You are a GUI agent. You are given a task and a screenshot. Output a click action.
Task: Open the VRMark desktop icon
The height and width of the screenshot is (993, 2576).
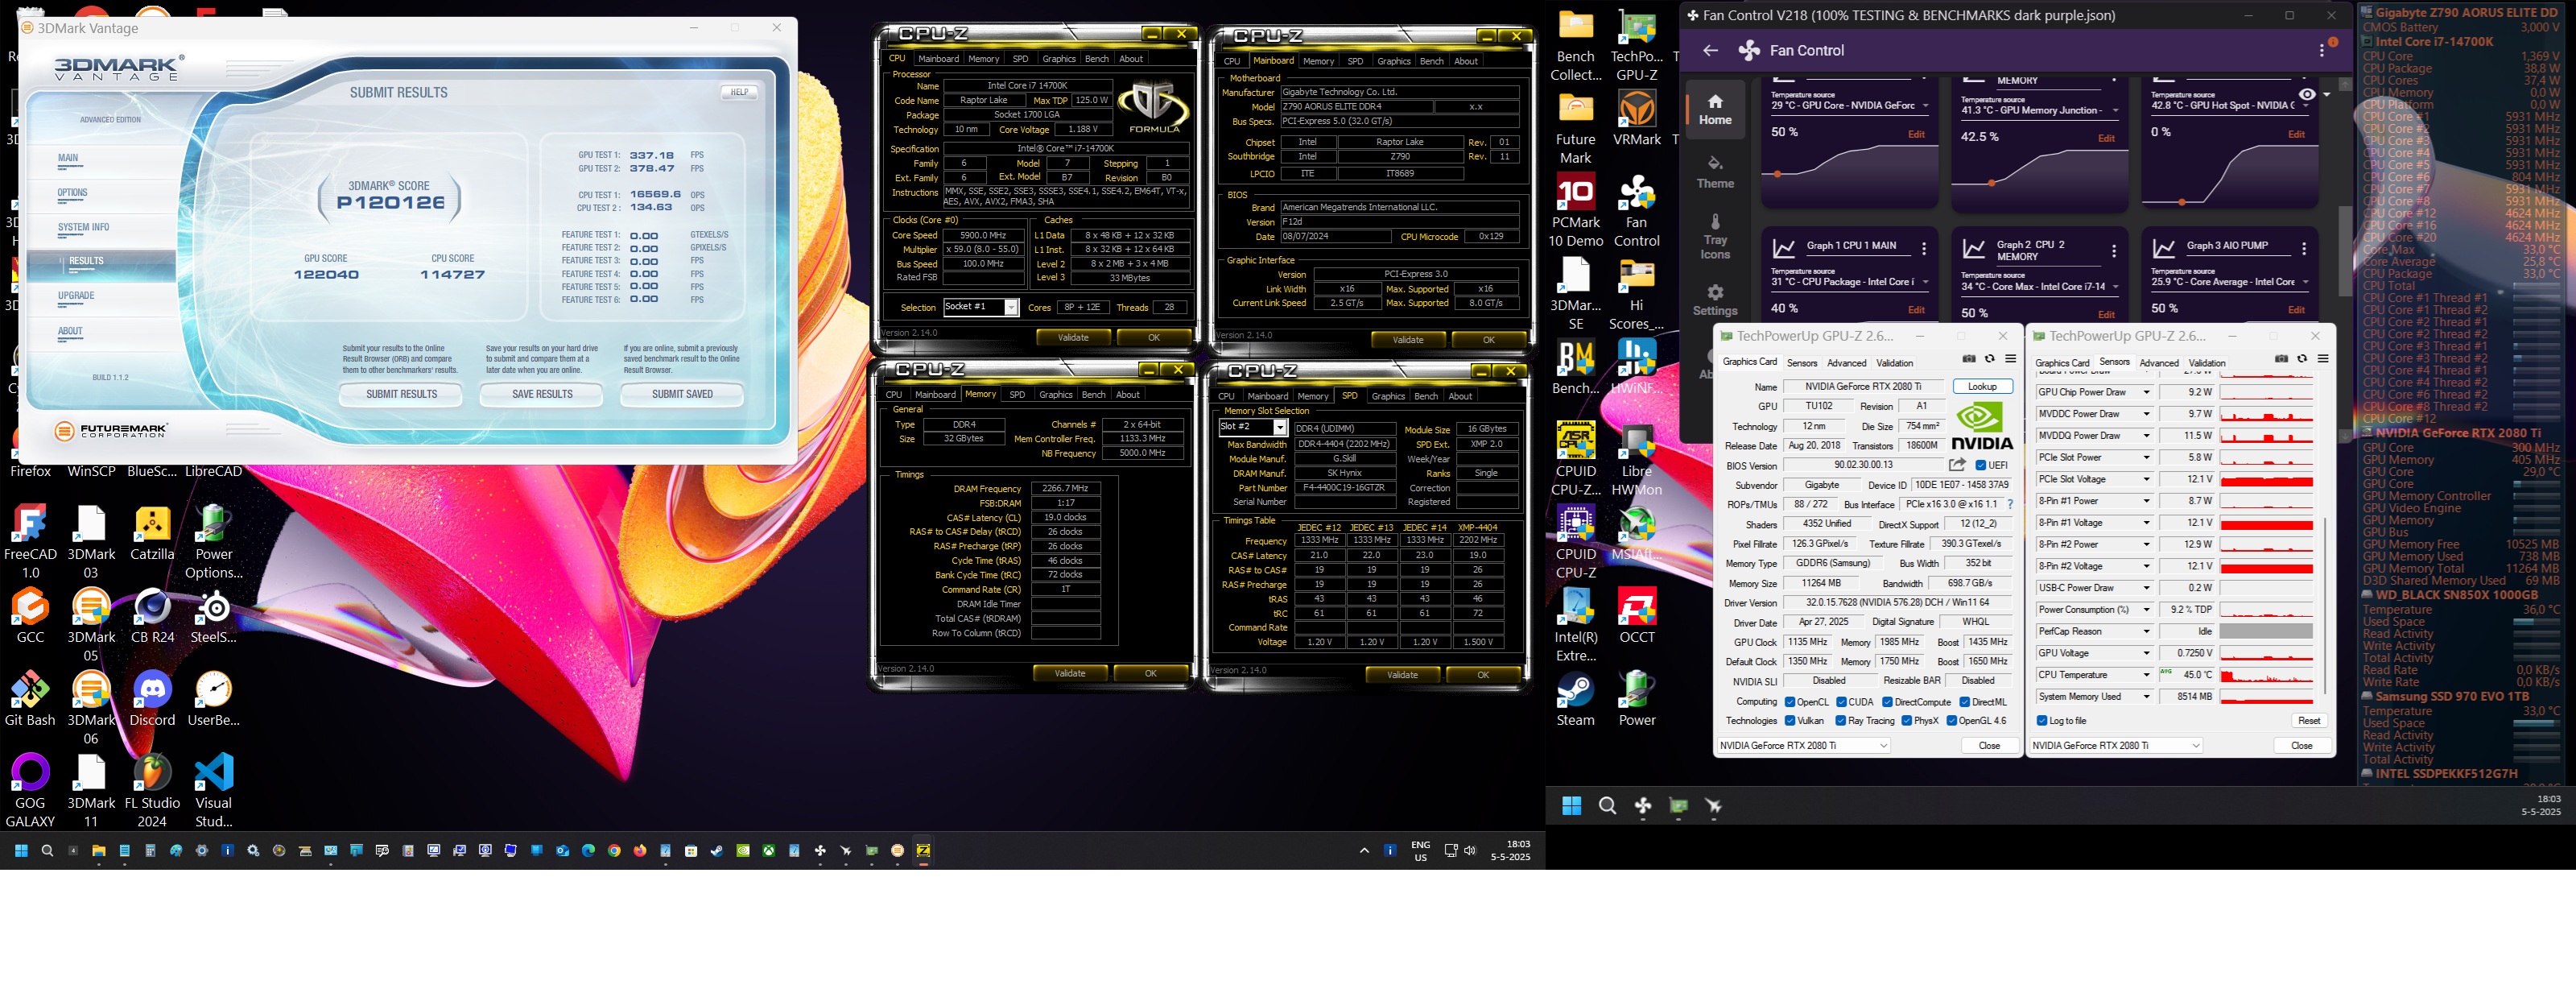point(1637,119)
